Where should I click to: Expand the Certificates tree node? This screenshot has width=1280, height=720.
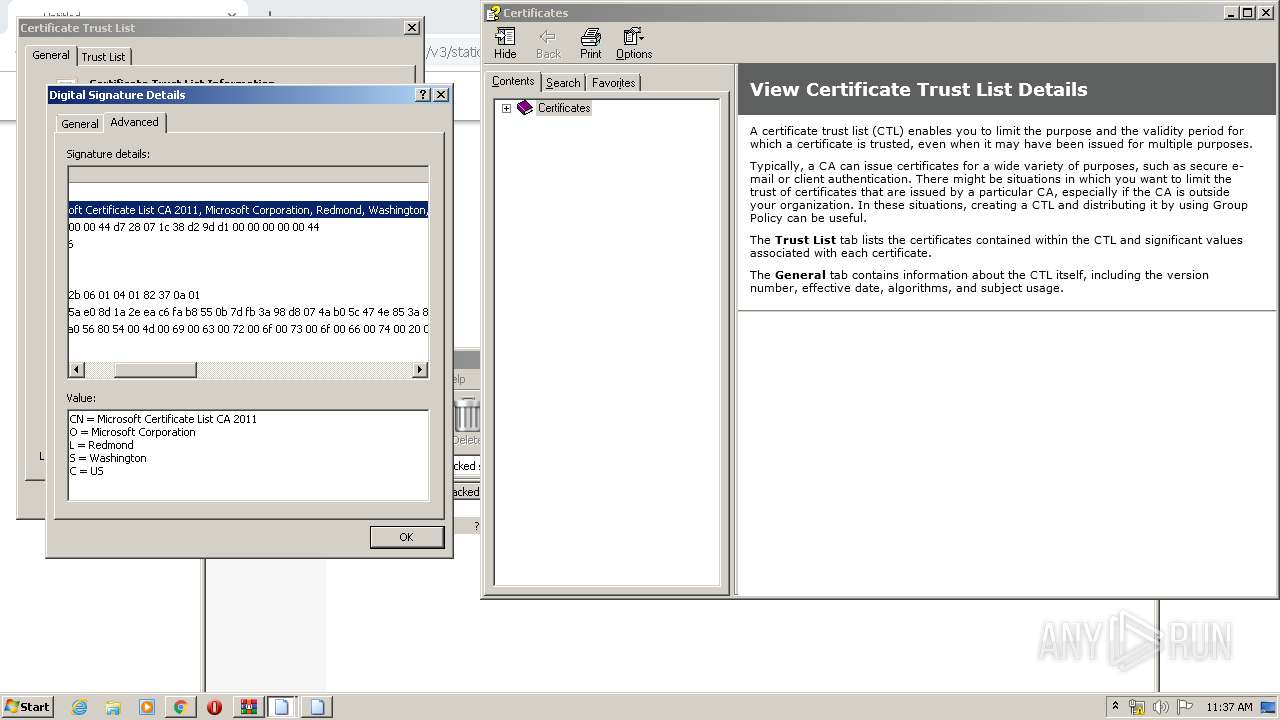click(506, 108)
